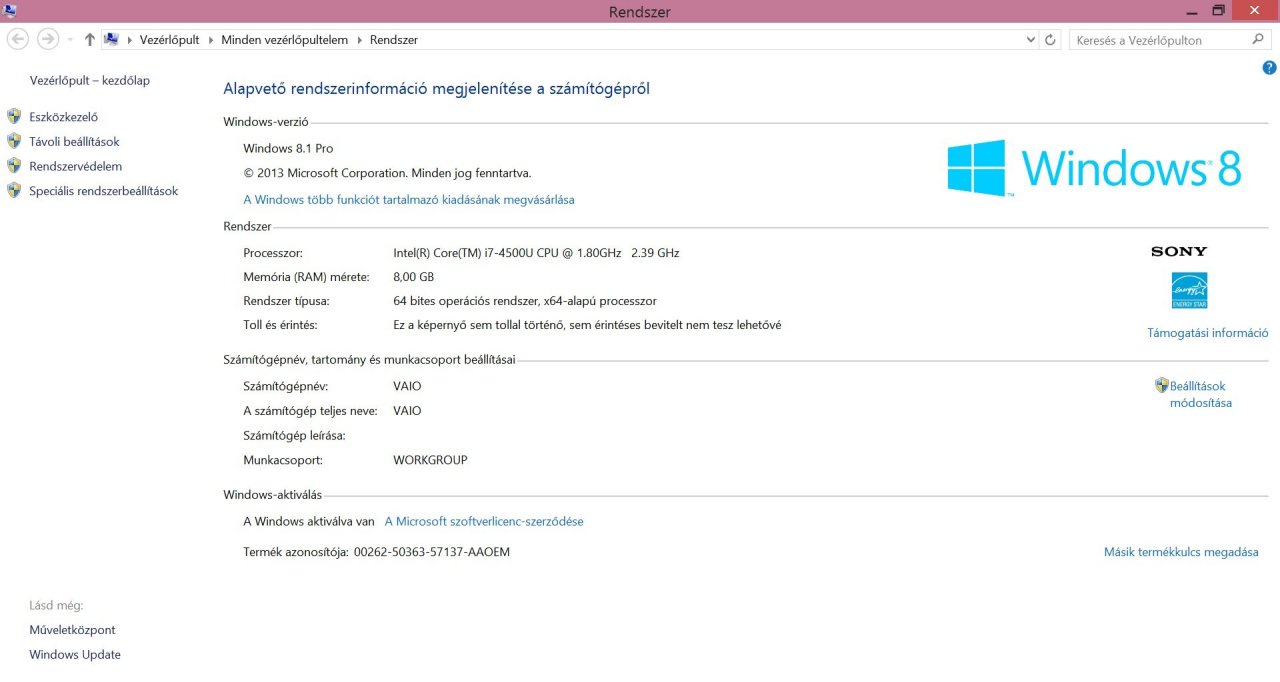This screenshot has width=1280, height=682.
Task: Click product ID 00262-50363-57137-AAOEM
Action: [432, 552]
